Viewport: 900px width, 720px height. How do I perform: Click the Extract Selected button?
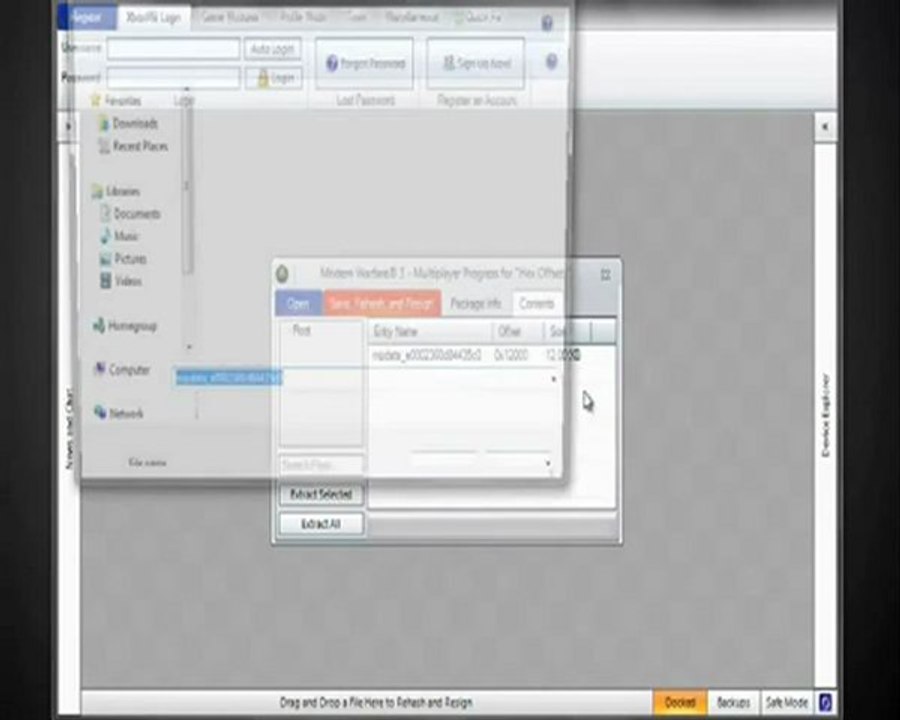[x=321, y=494]
